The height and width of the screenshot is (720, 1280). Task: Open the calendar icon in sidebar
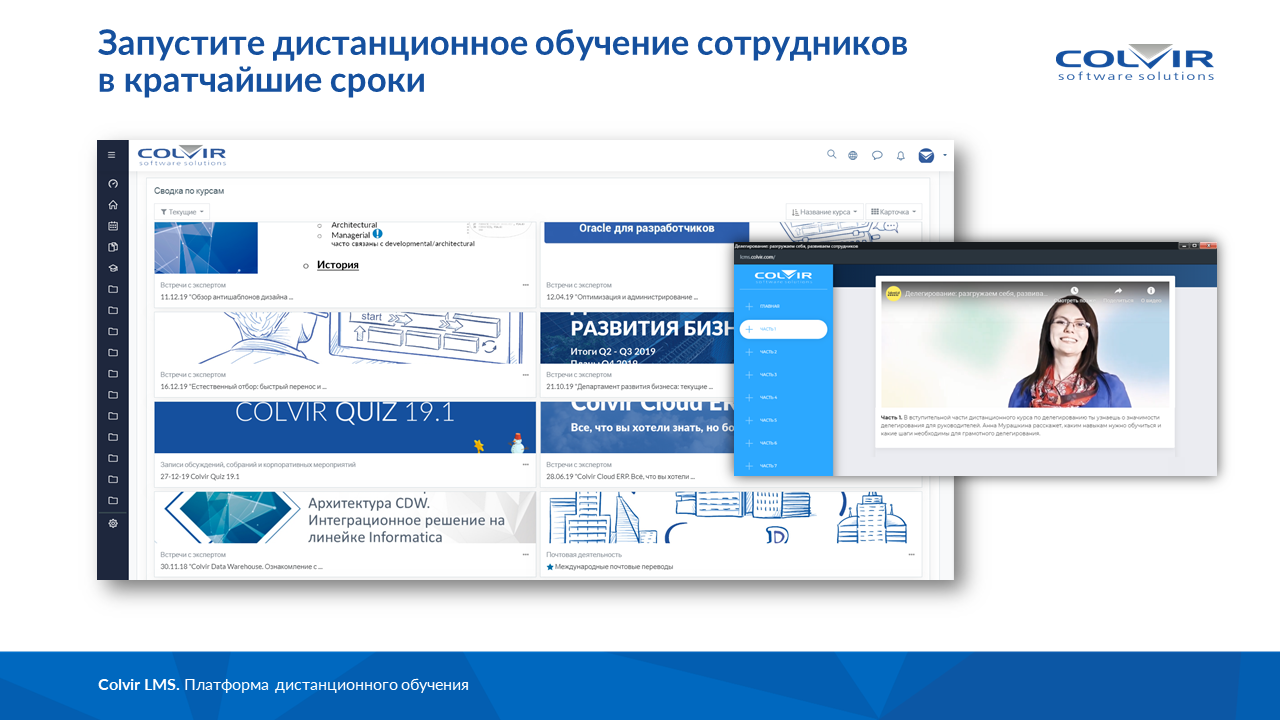click(113, 225)
